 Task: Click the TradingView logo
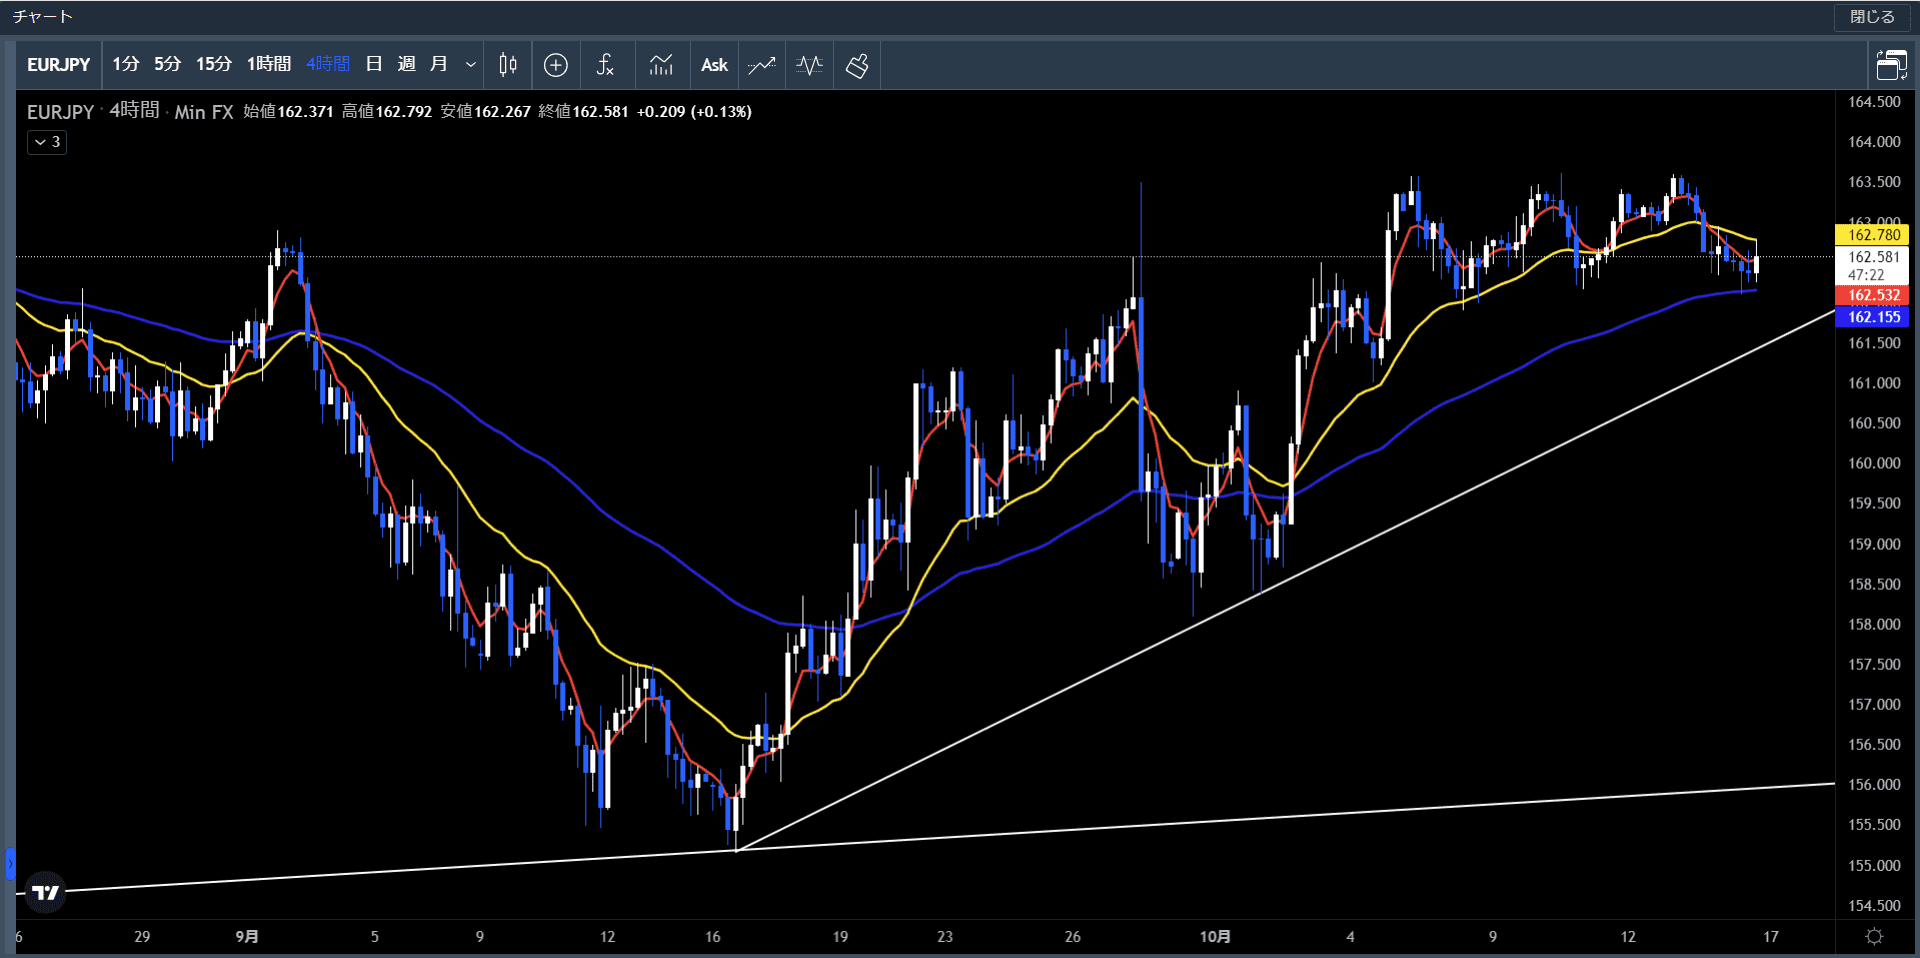tap(45, 892)
